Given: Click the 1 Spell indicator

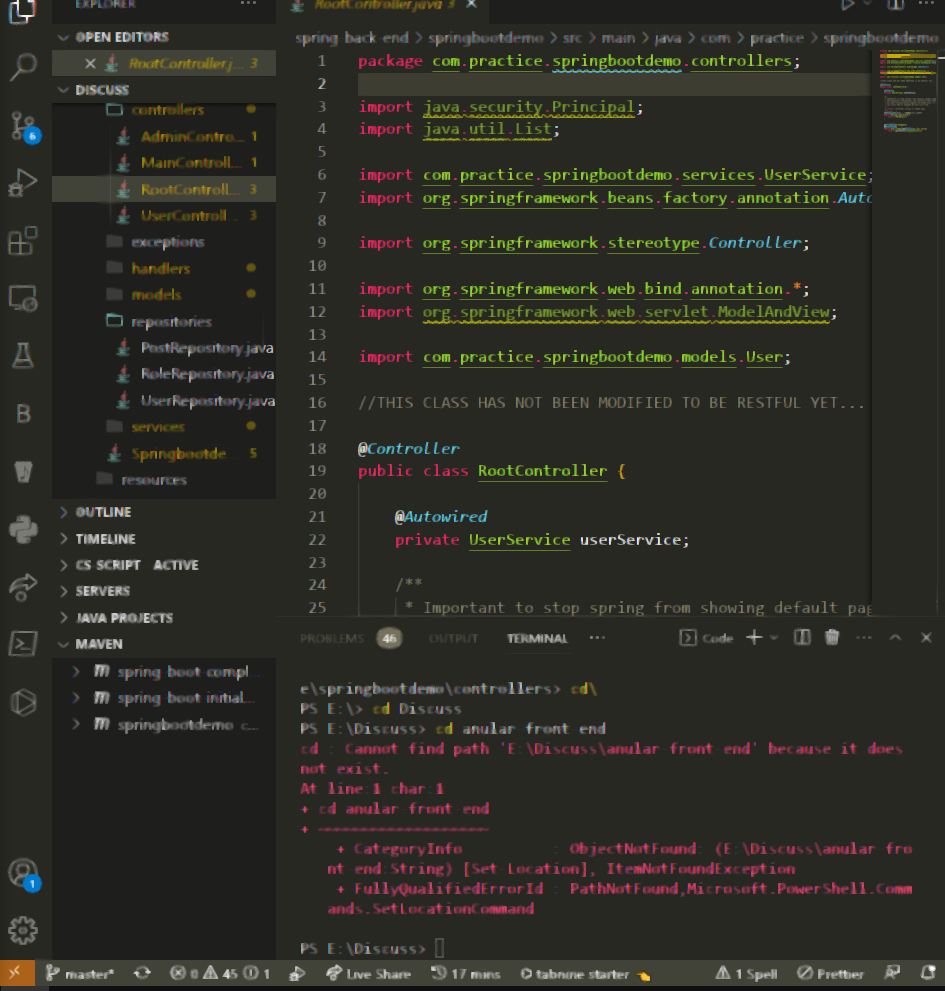Looking at the screenshot, I should coord(746,973).
